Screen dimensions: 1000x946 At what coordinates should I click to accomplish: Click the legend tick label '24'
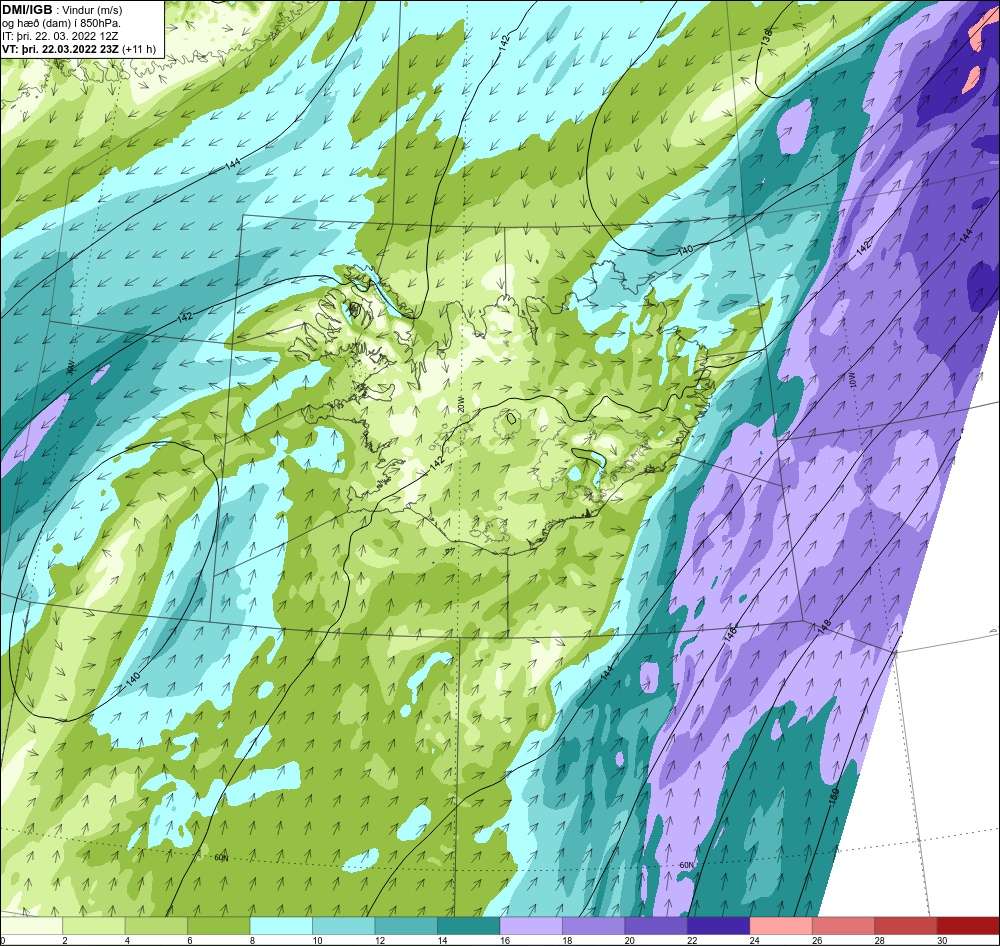pos(754,940)
